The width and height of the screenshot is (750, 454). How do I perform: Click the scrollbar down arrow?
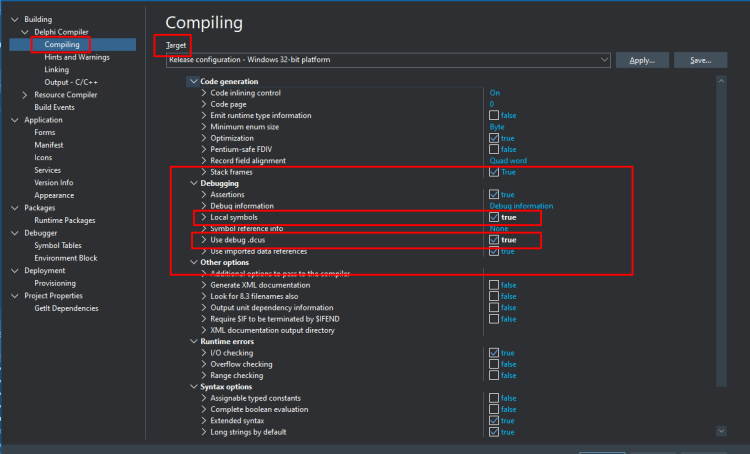click(721, 431)
